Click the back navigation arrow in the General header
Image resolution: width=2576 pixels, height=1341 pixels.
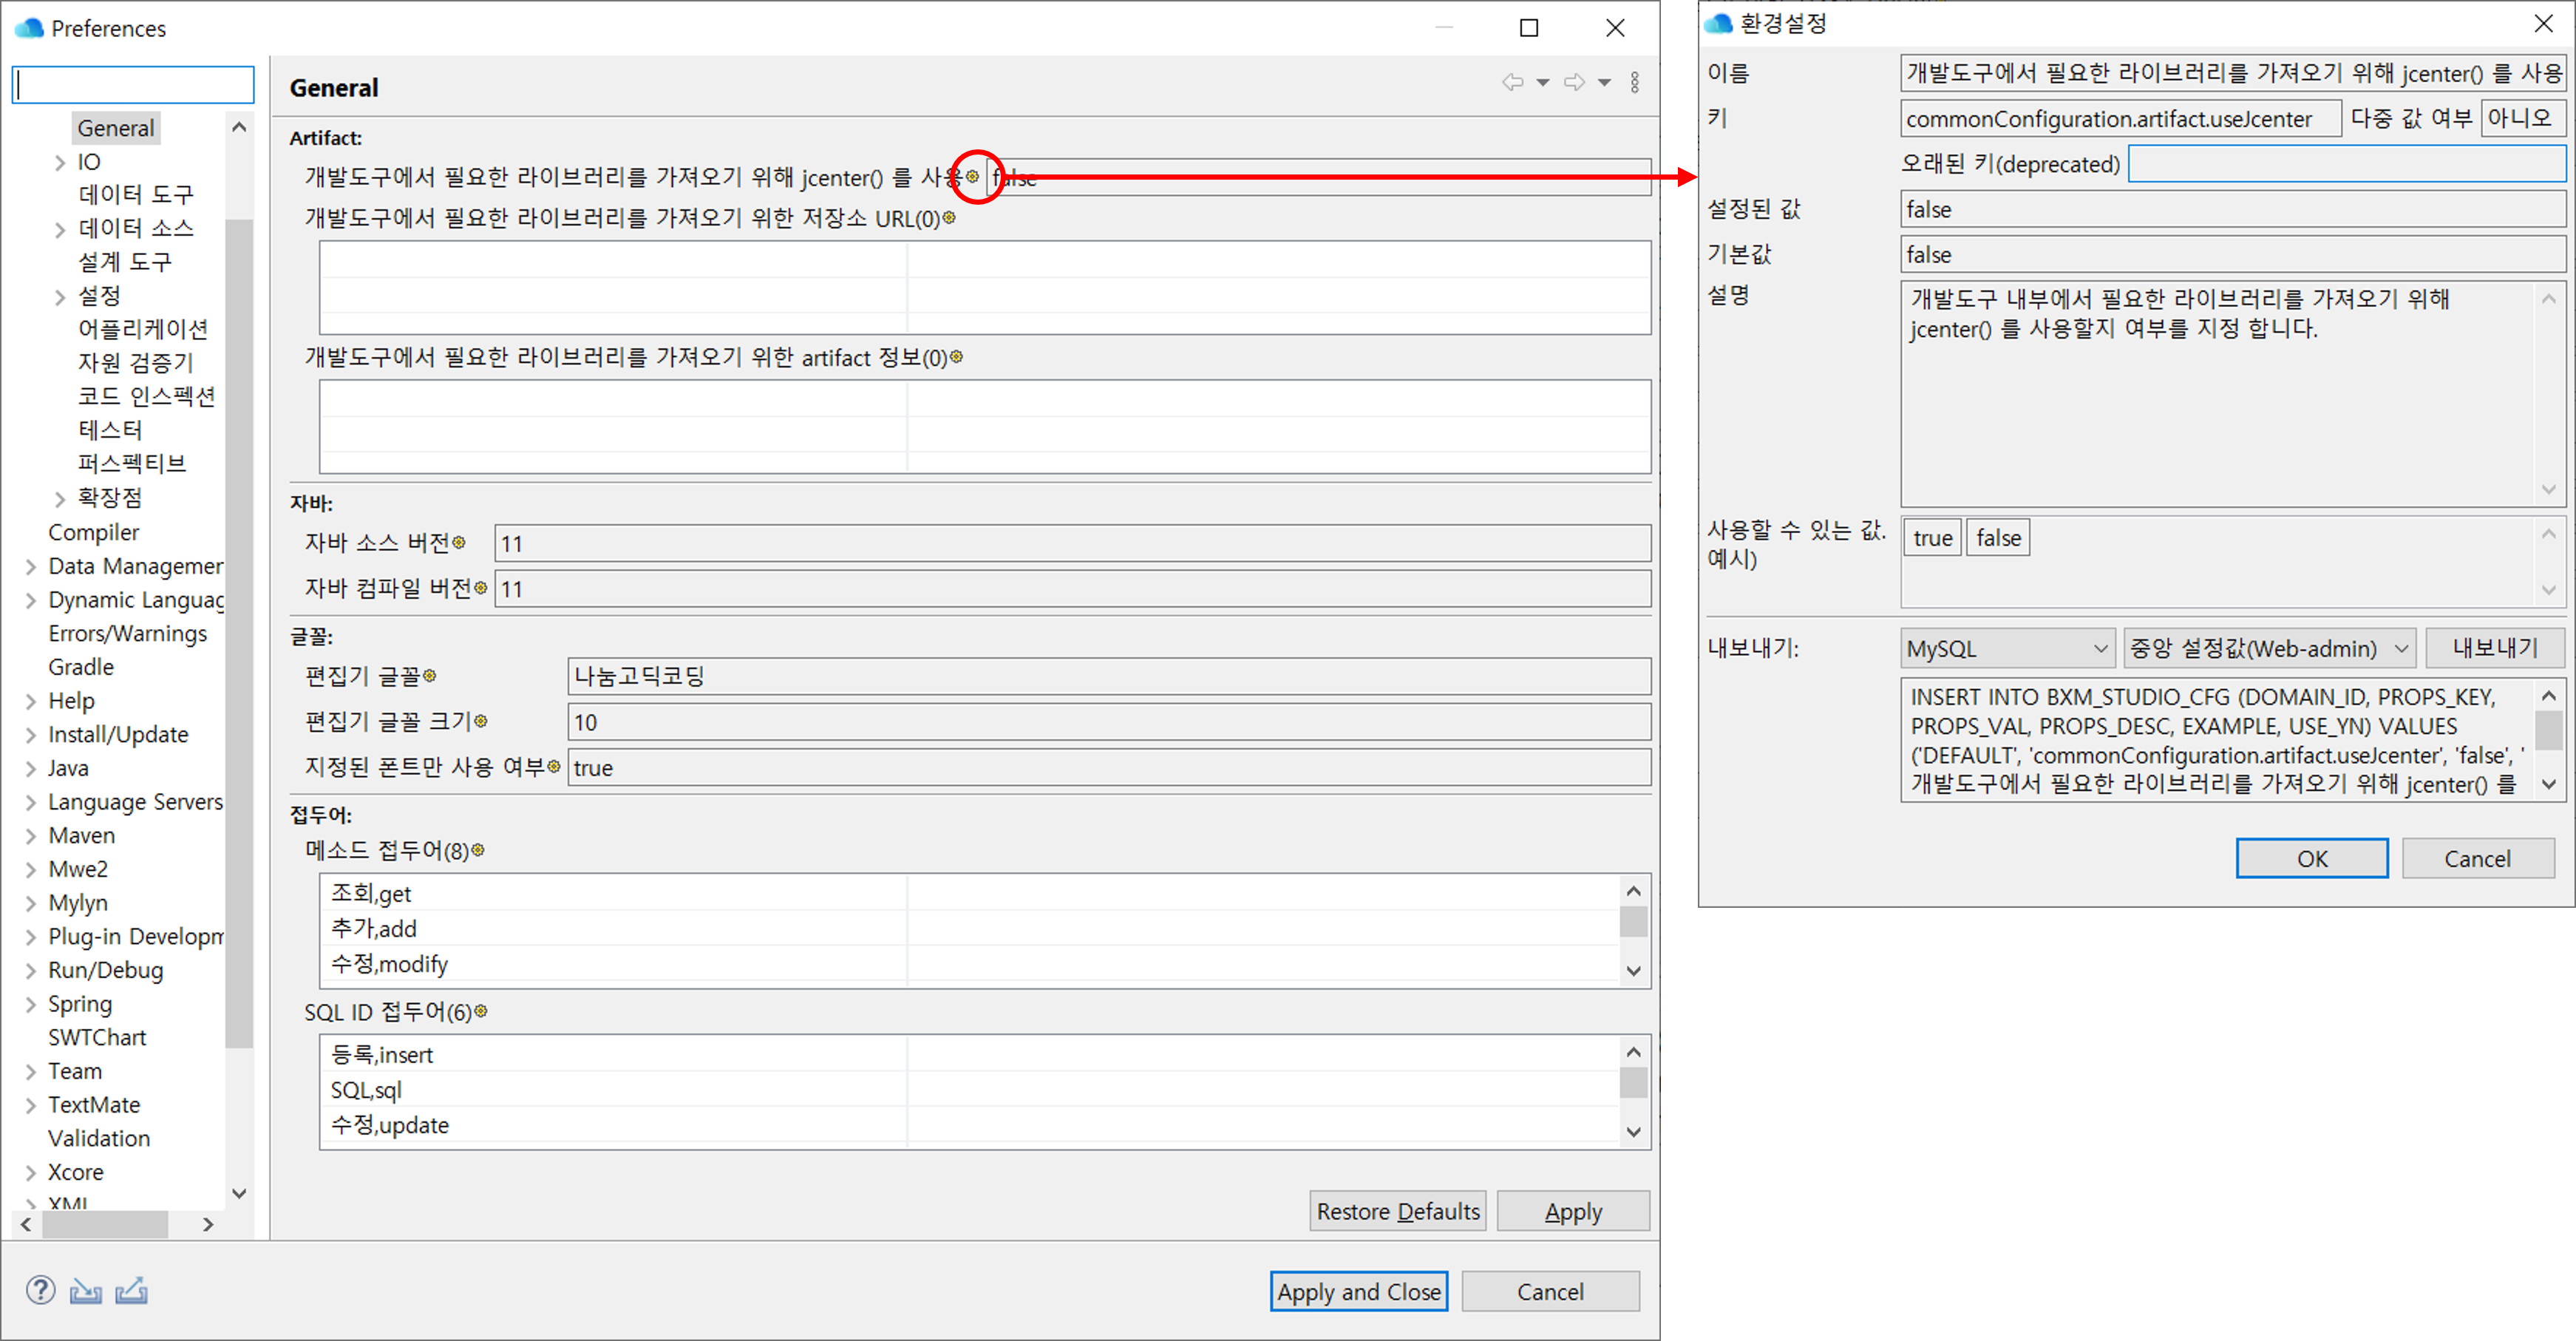point(1512,83)
